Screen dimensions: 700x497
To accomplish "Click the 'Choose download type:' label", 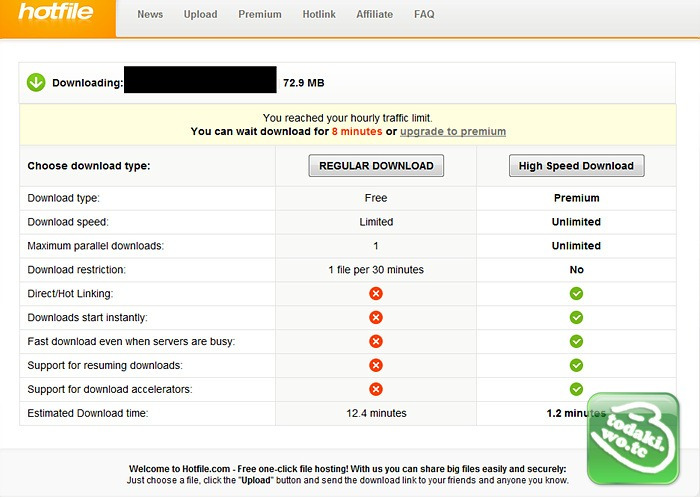I will click(89, 166).
